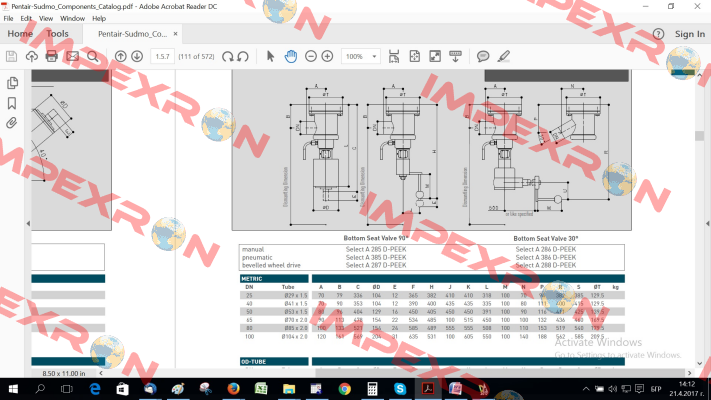Open File Explorer from taskbar
This screenshot has height=400, width=711.
click(288, 389)
